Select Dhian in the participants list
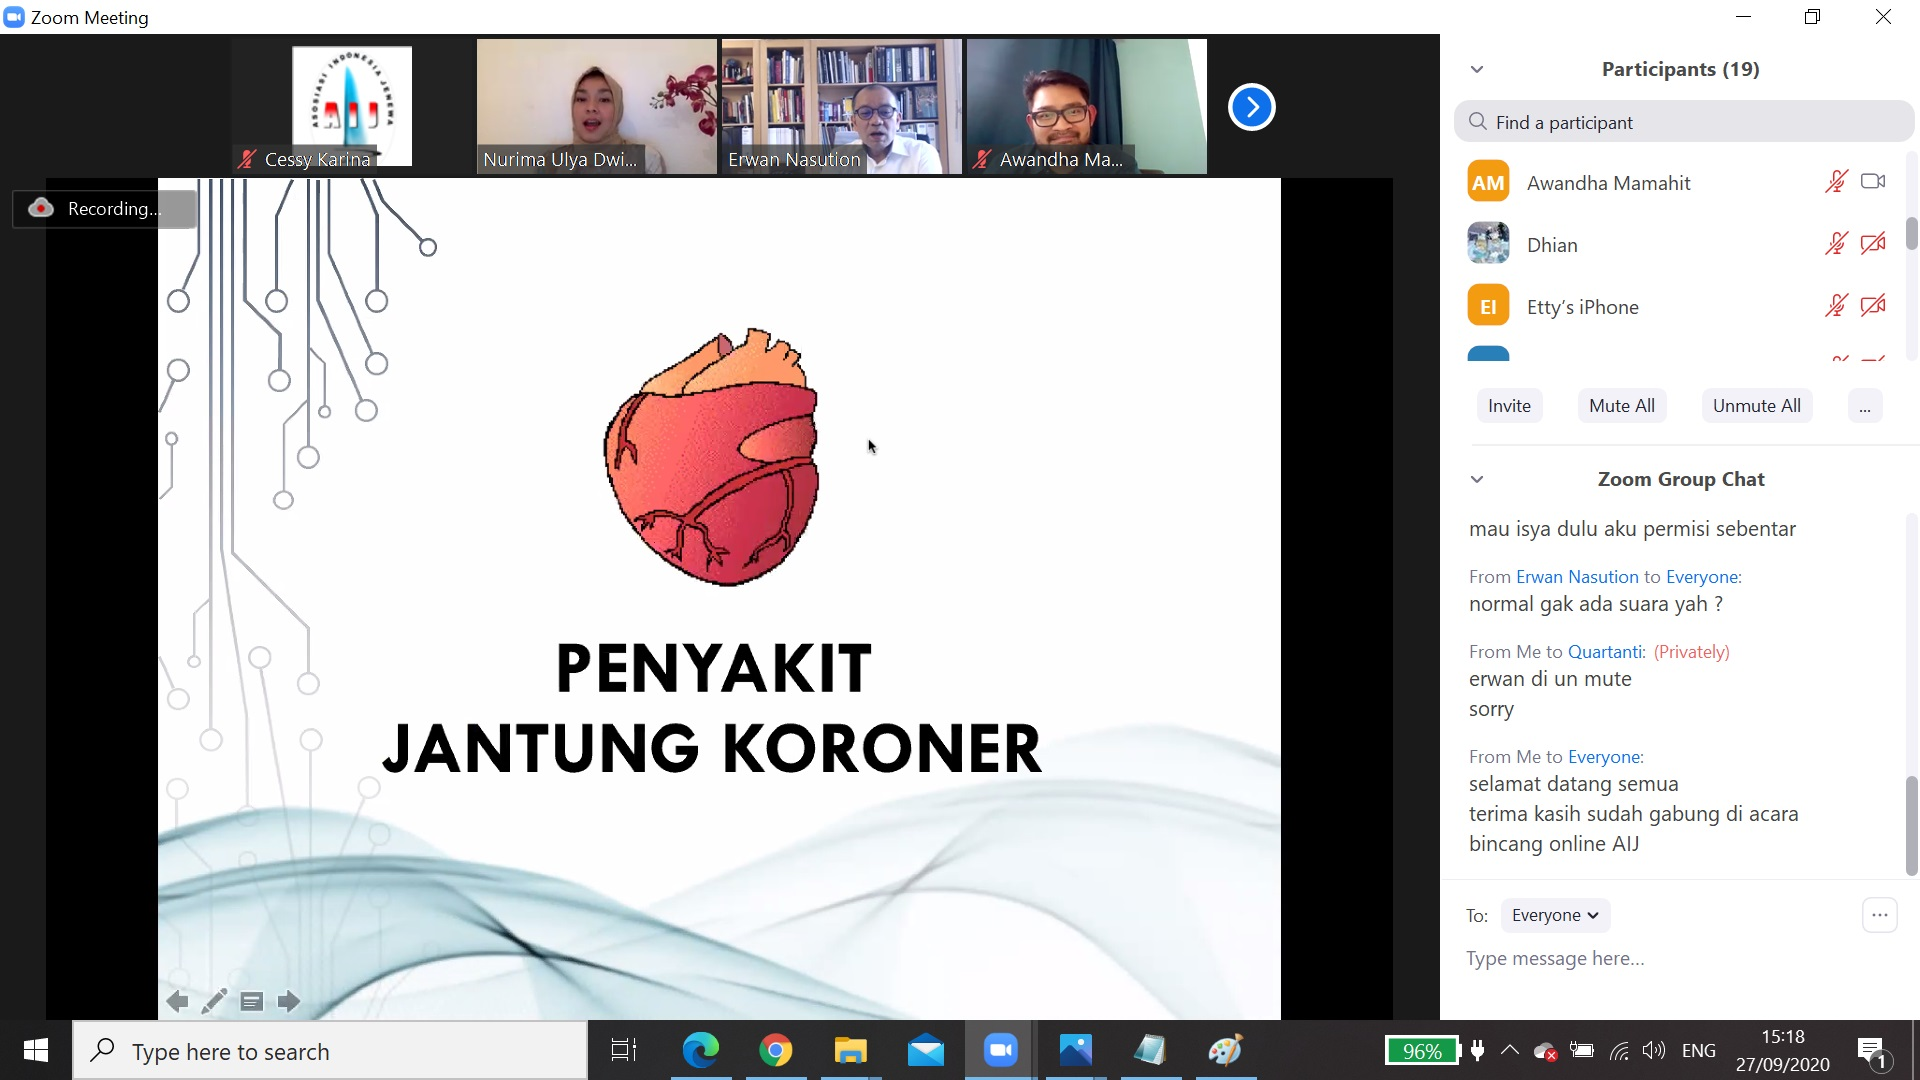Screen dimensions: 1920x1080 coord(1551,245)
